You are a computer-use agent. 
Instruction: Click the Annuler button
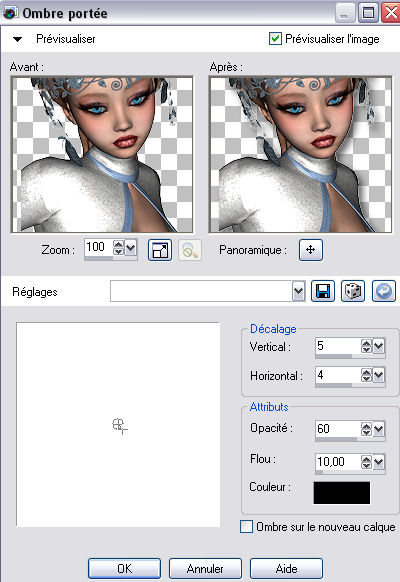[205, 569]
